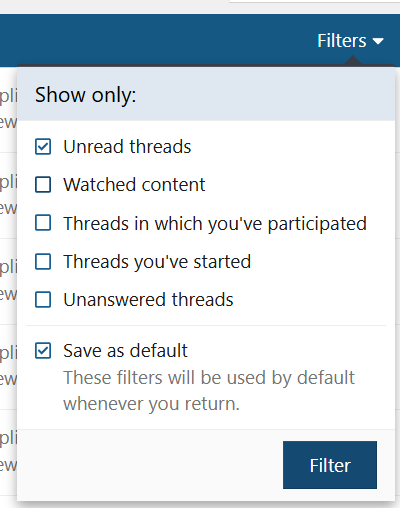Apply filters with the Filter button
Viewport: 400px width, 508px height.
click(330, 465)
